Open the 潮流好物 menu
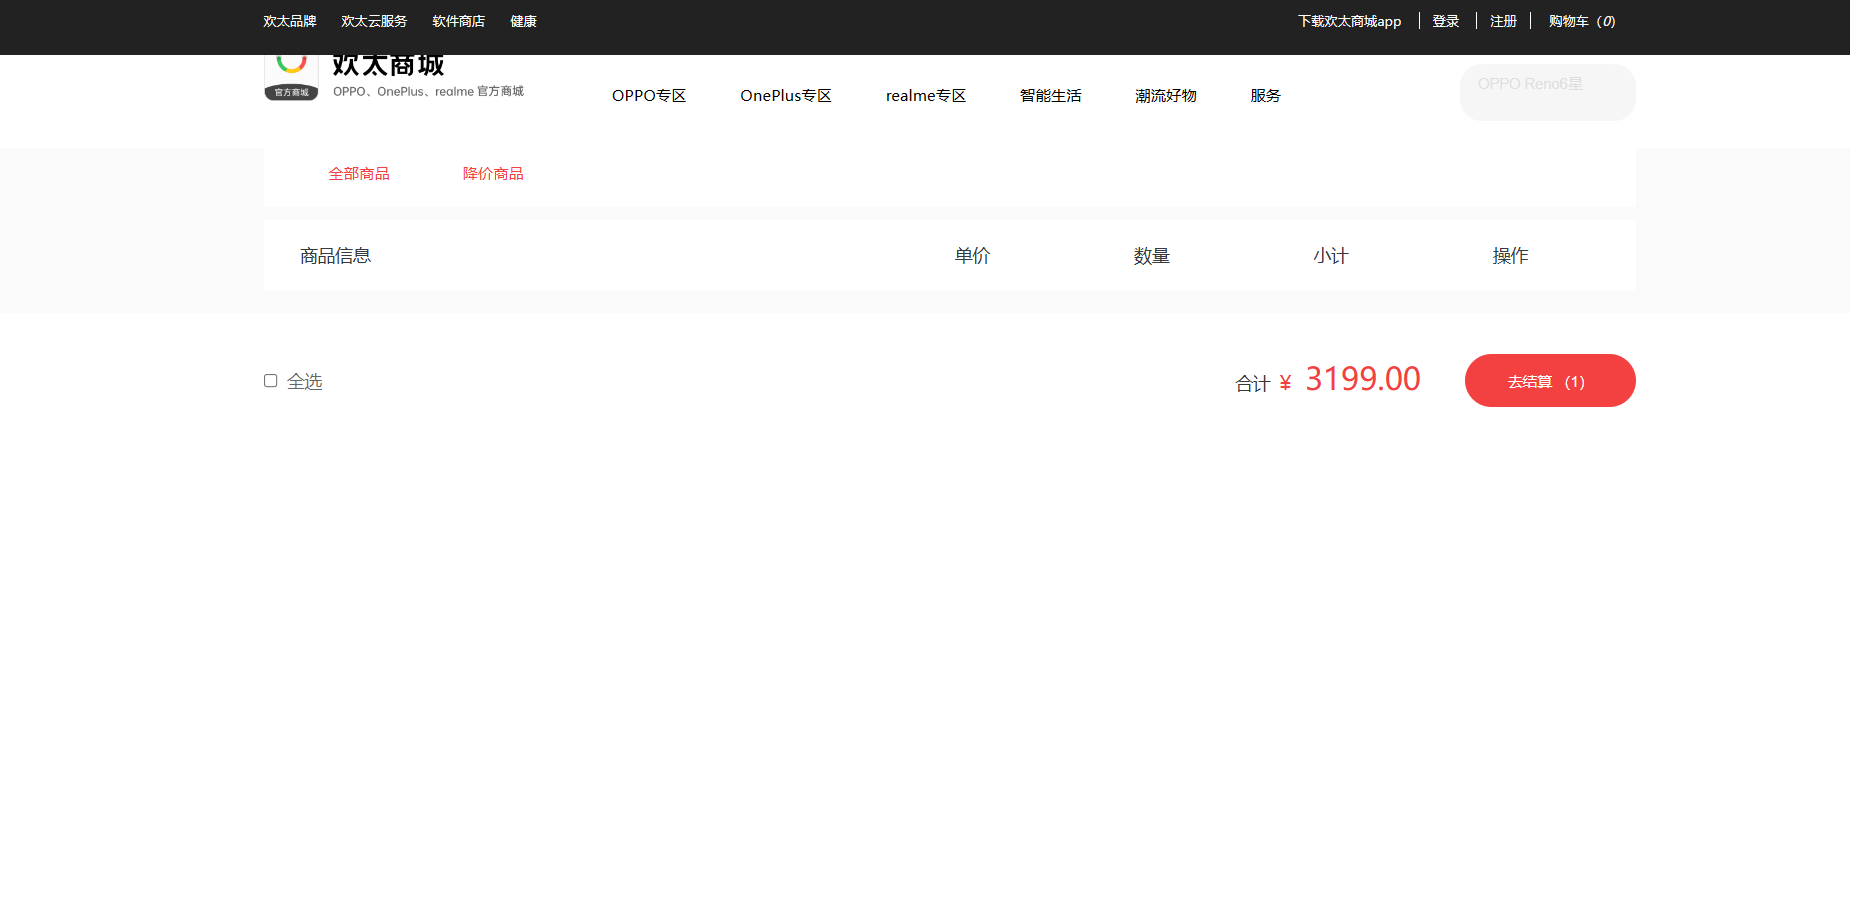 pos(1166,96)
